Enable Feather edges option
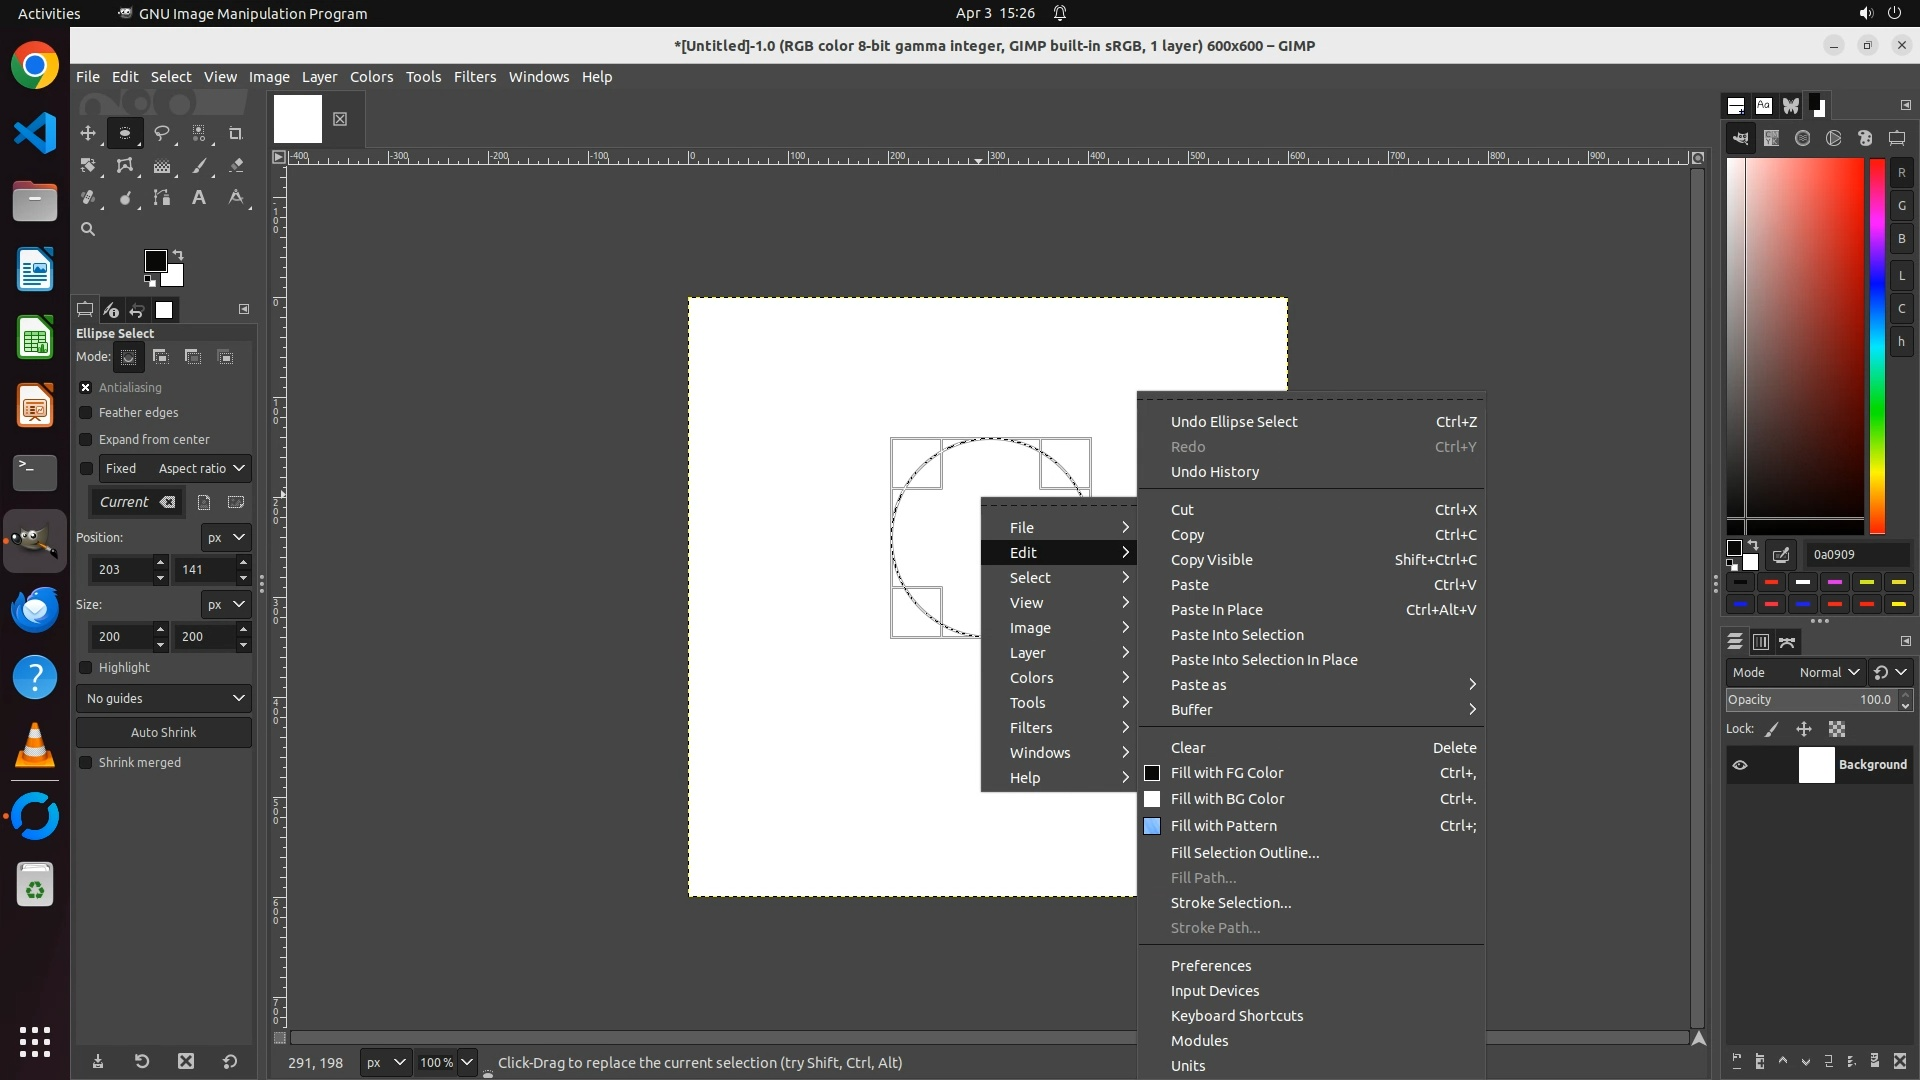The width and height of the screenshot is (1920, 1080). coord(86,413)
